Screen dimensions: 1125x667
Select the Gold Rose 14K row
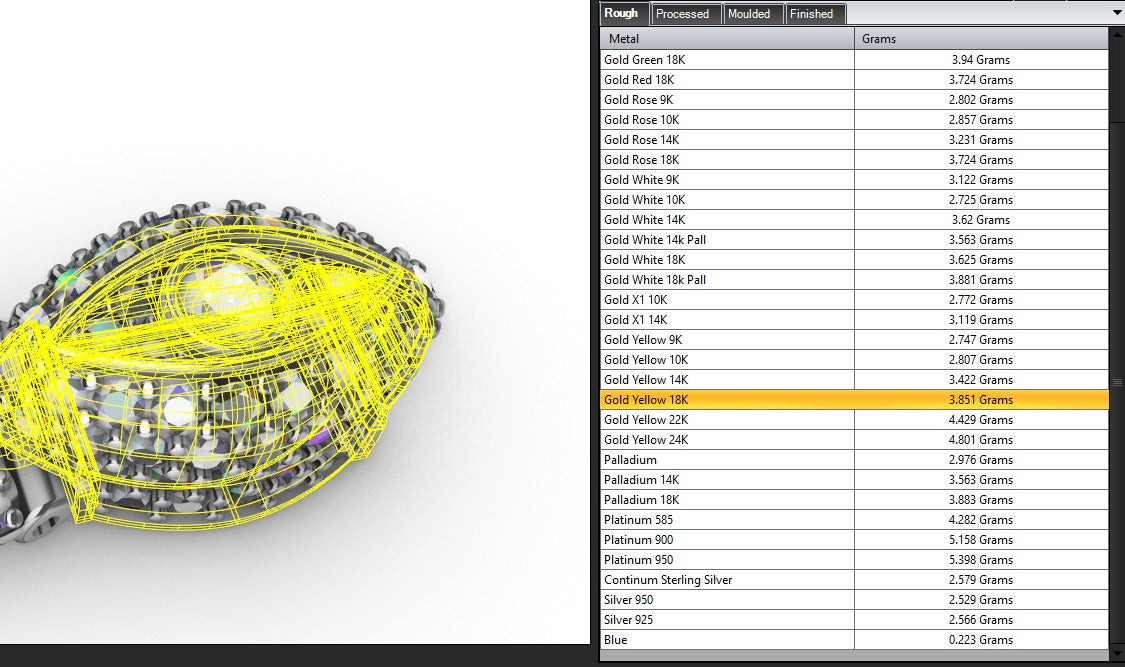click(x=854, y=140)
